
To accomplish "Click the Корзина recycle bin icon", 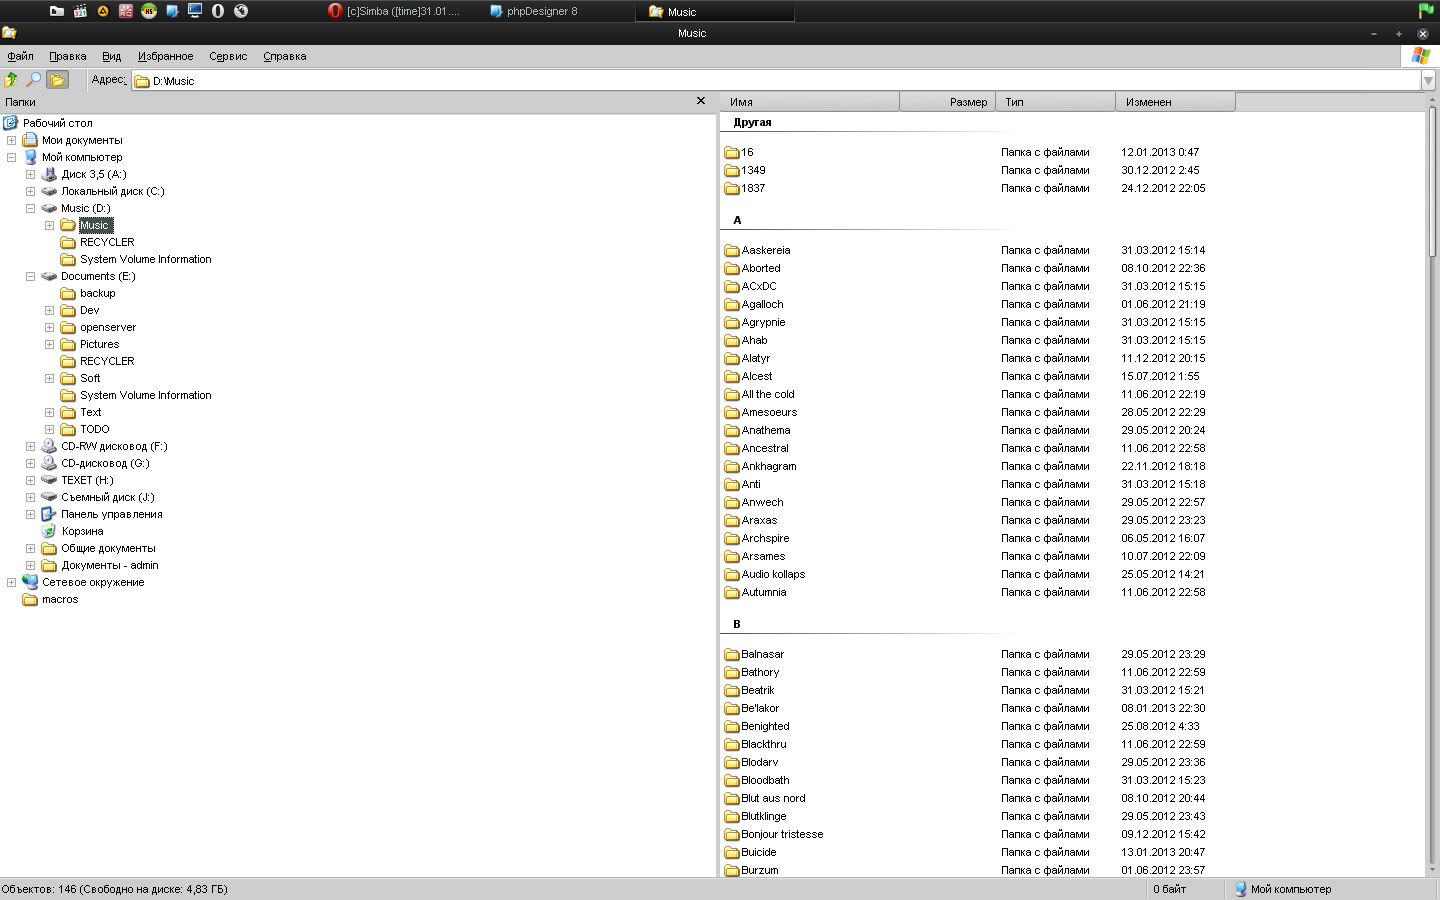I will click(49, 531).
